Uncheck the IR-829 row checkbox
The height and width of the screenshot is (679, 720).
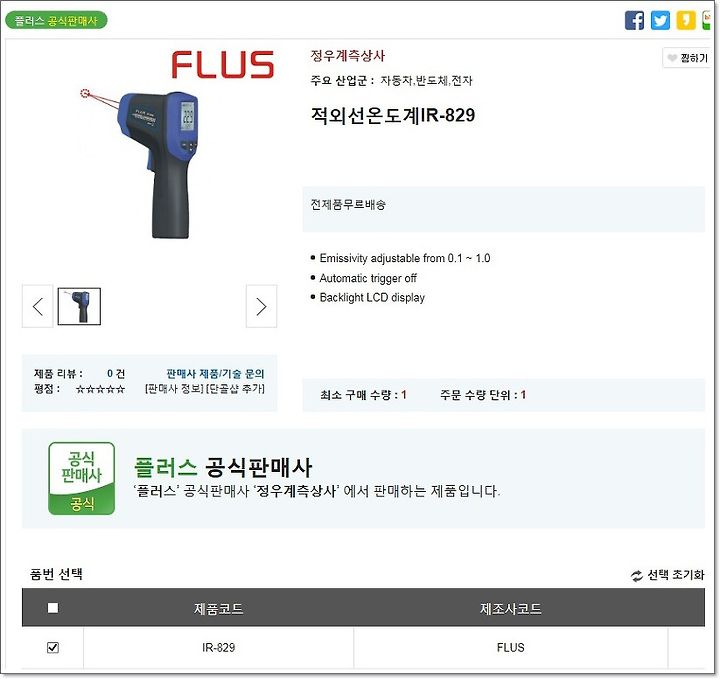click(x=53, y=647)
